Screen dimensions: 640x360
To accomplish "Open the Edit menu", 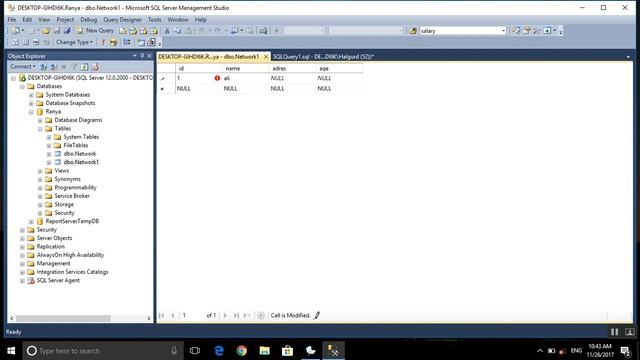I will click(27, 20).
